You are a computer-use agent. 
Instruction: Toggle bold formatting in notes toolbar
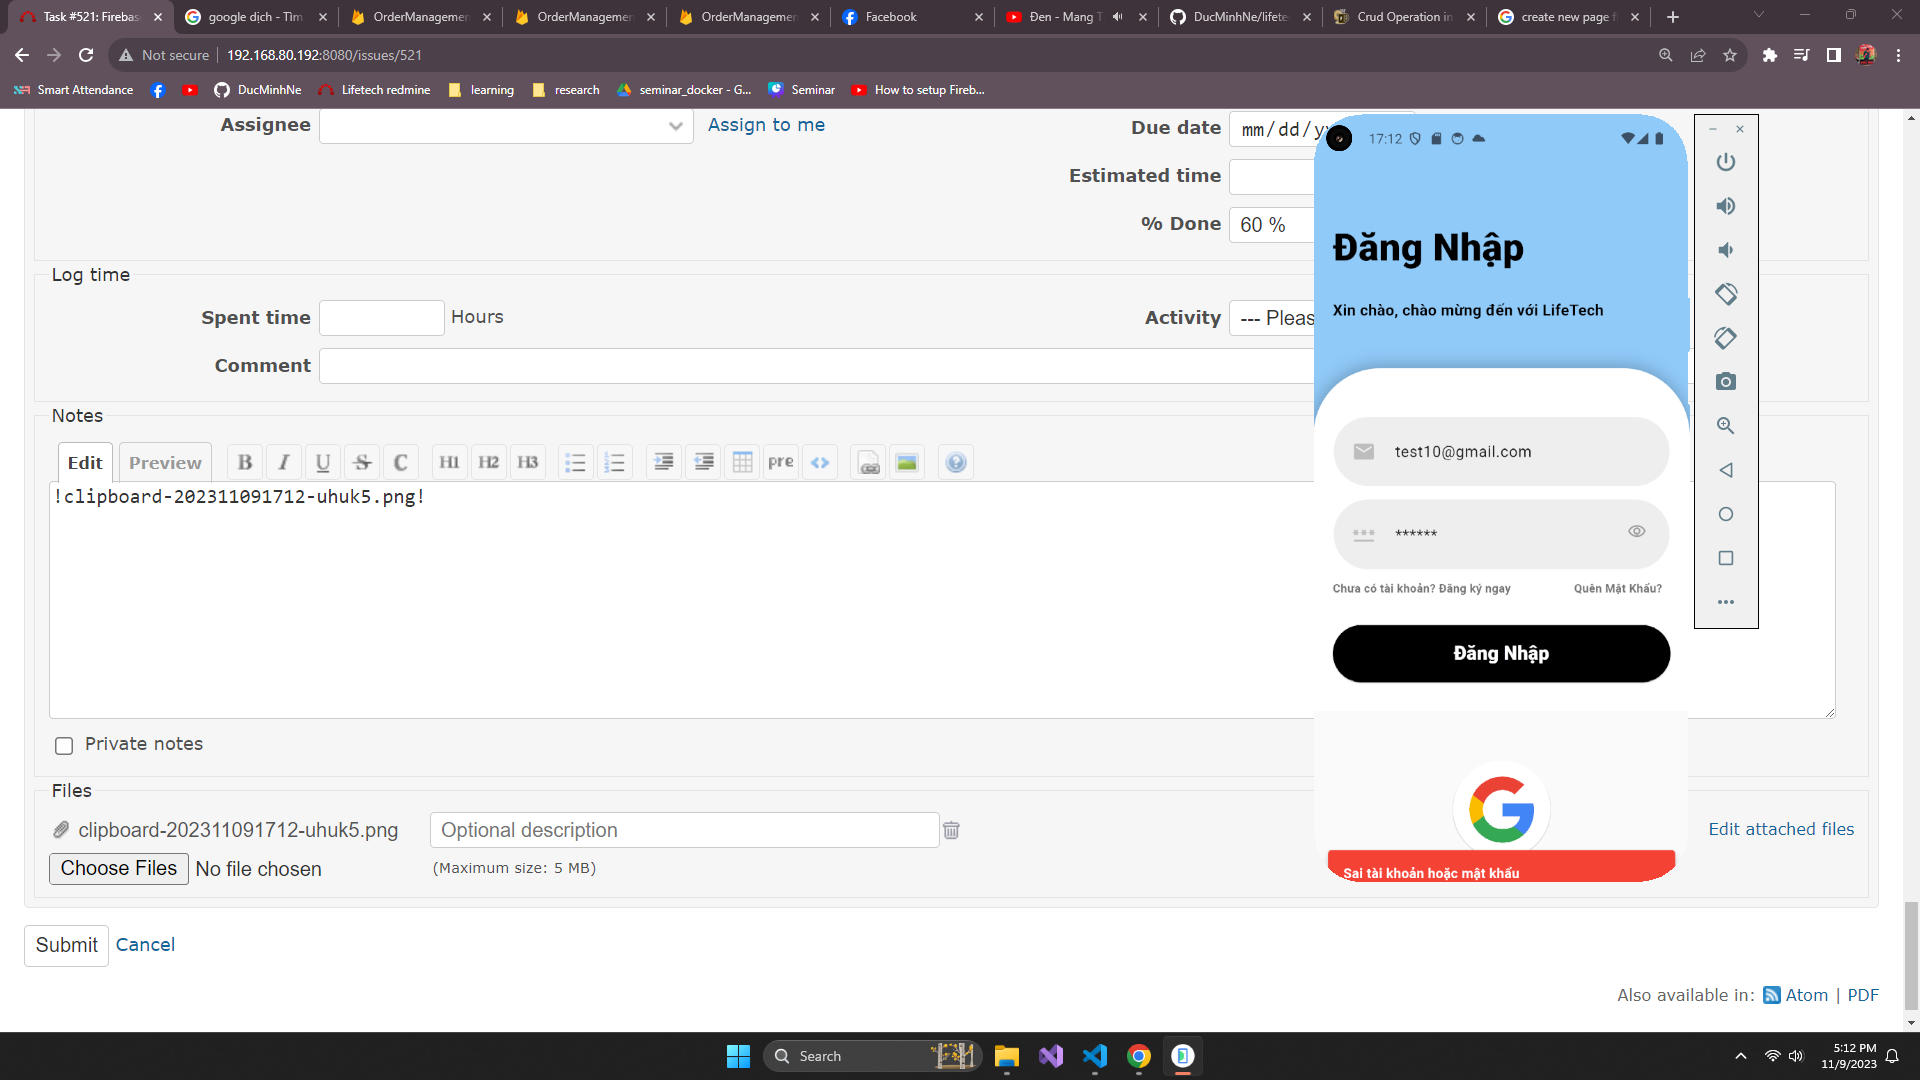point(245,462)
